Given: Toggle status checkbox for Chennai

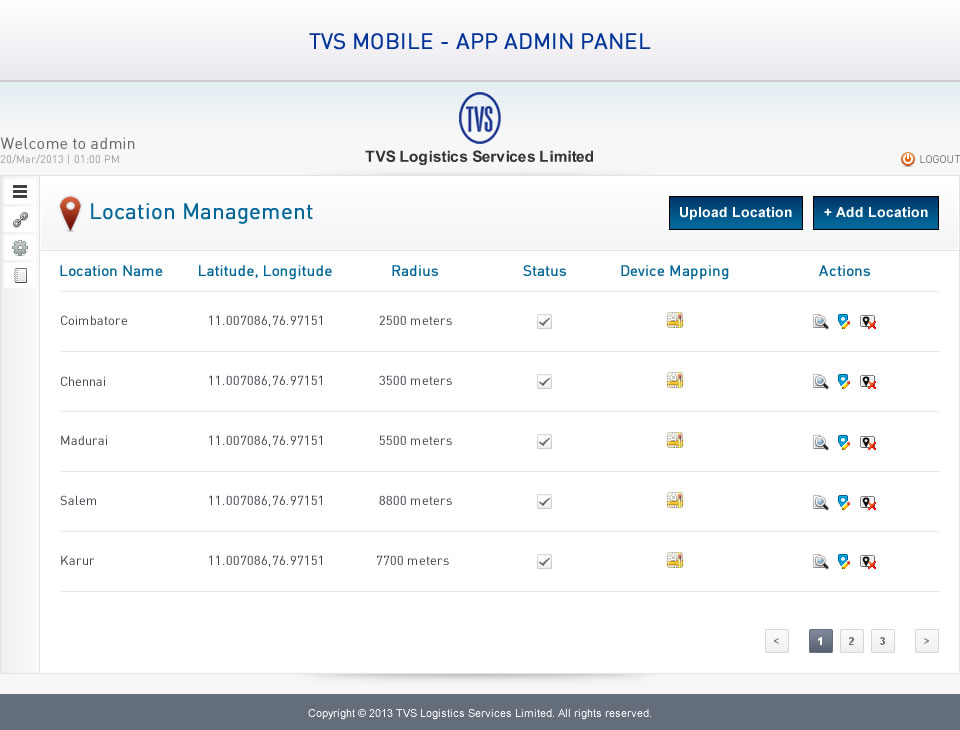Looking at the screenshot, I should [x=544, y=382].
